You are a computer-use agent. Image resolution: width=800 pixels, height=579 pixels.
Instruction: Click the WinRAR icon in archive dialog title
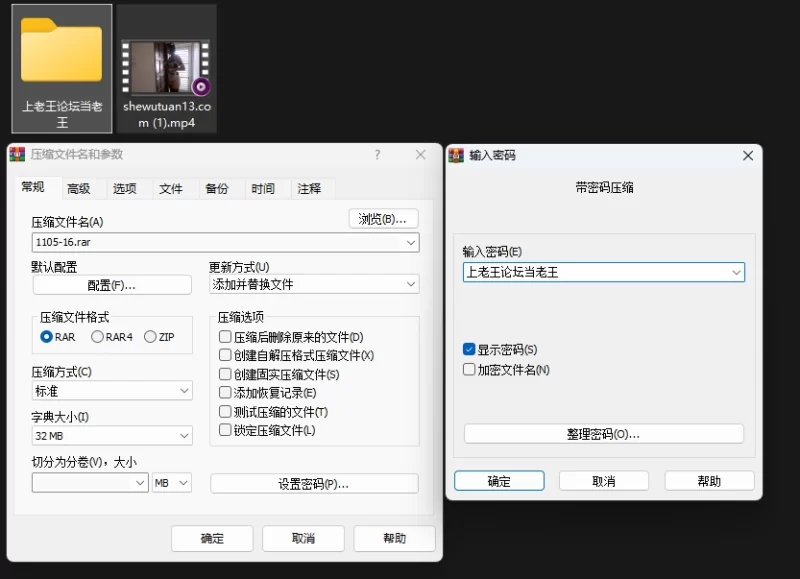tap(17, 155)
